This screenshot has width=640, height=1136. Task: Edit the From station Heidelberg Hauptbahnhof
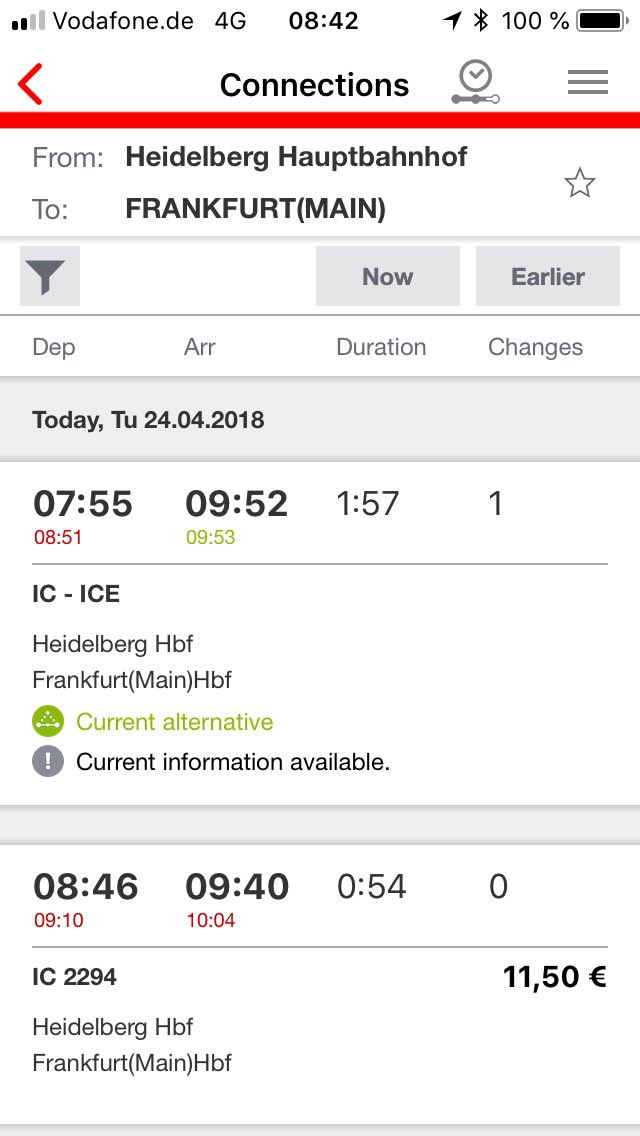pos(296,157)
